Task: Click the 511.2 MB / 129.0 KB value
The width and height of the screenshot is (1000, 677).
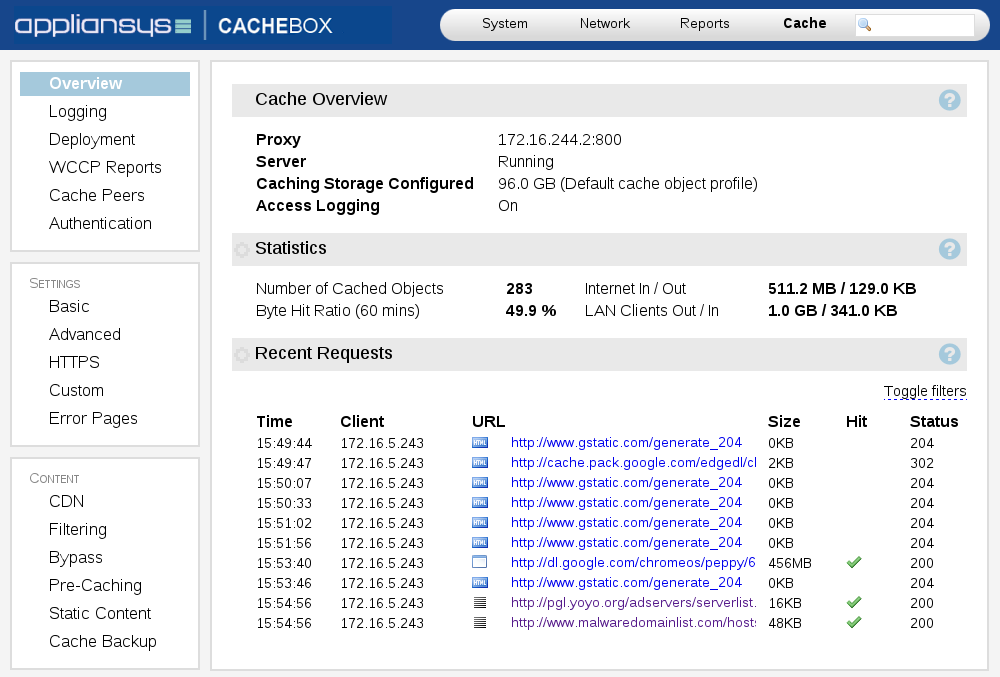Action: tap(842, 289)
